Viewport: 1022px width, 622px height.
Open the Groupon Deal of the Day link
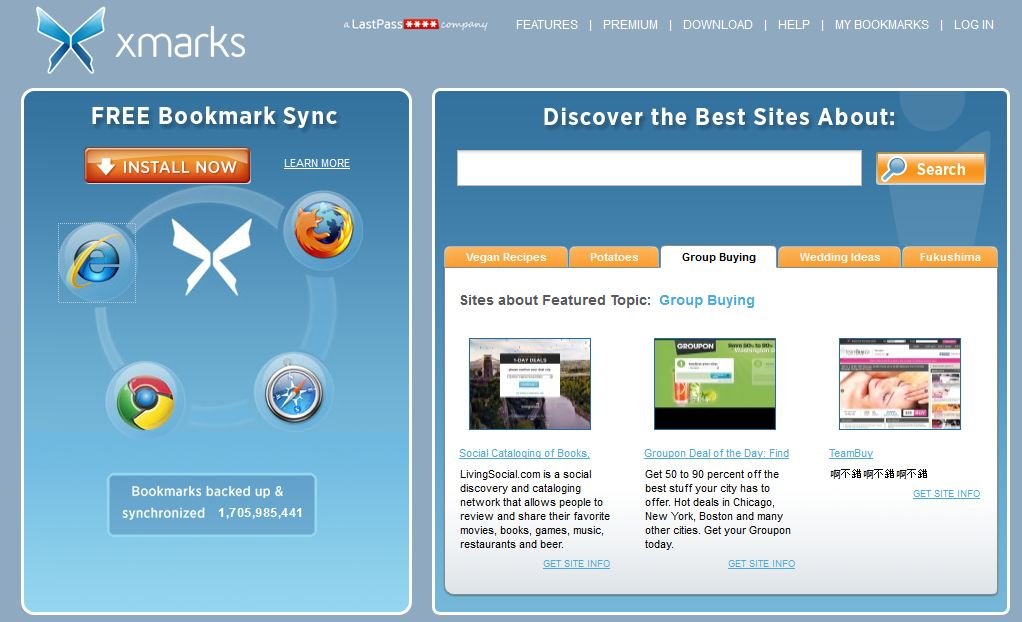point(716,453)
